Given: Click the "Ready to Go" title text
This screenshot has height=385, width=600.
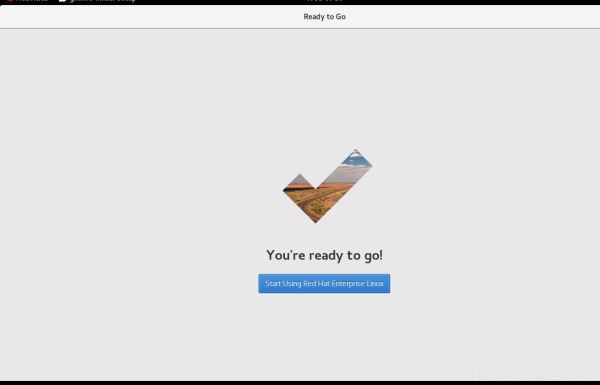Looking at the screenshot, I should click(324, 16).
